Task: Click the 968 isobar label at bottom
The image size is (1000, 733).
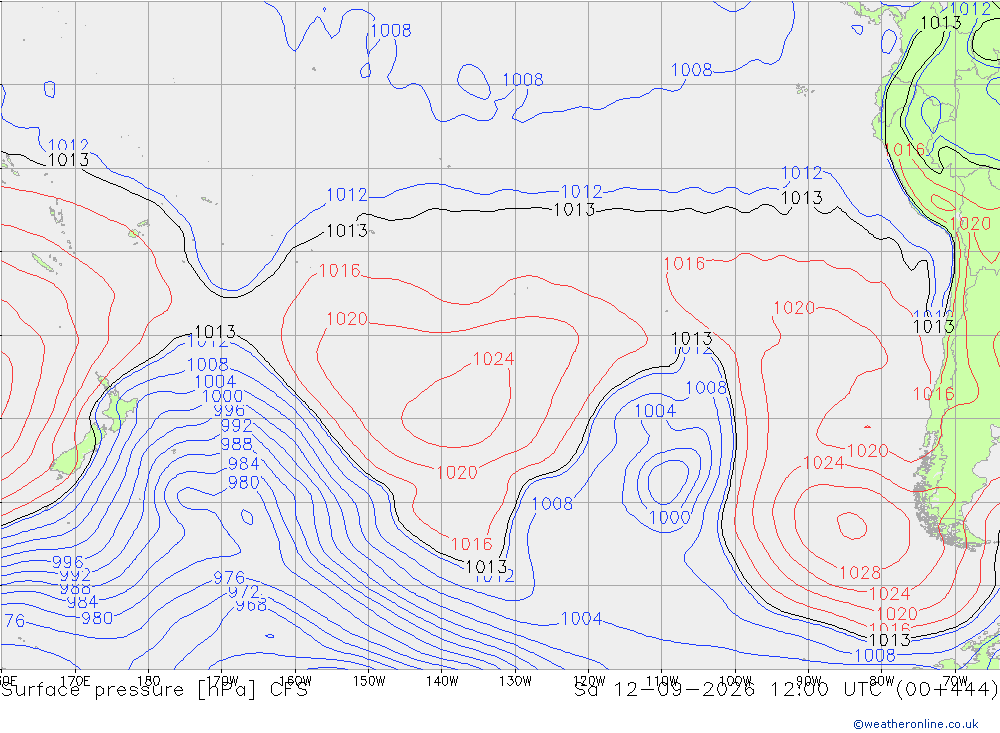Action: [251, 605]
